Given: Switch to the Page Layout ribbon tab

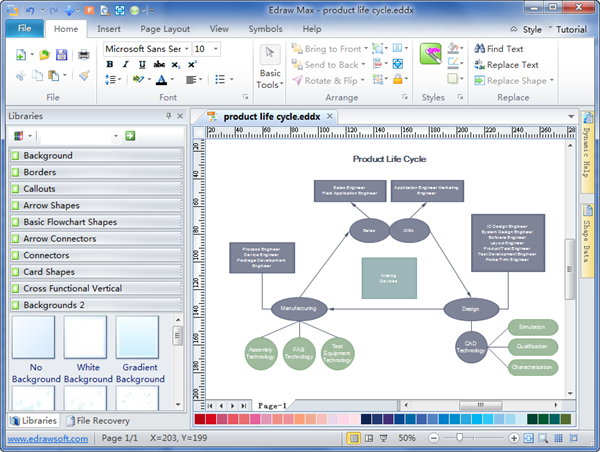Looking at the screenshot, I should [x=165, y=29].
